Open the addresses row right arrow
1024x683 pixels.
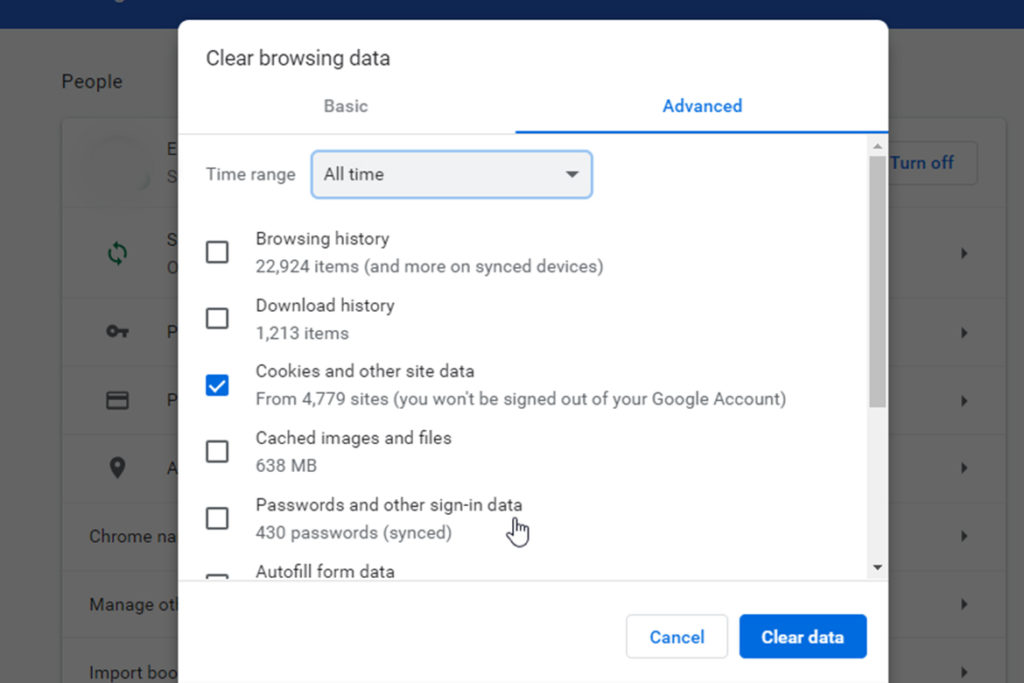point(964,468)
